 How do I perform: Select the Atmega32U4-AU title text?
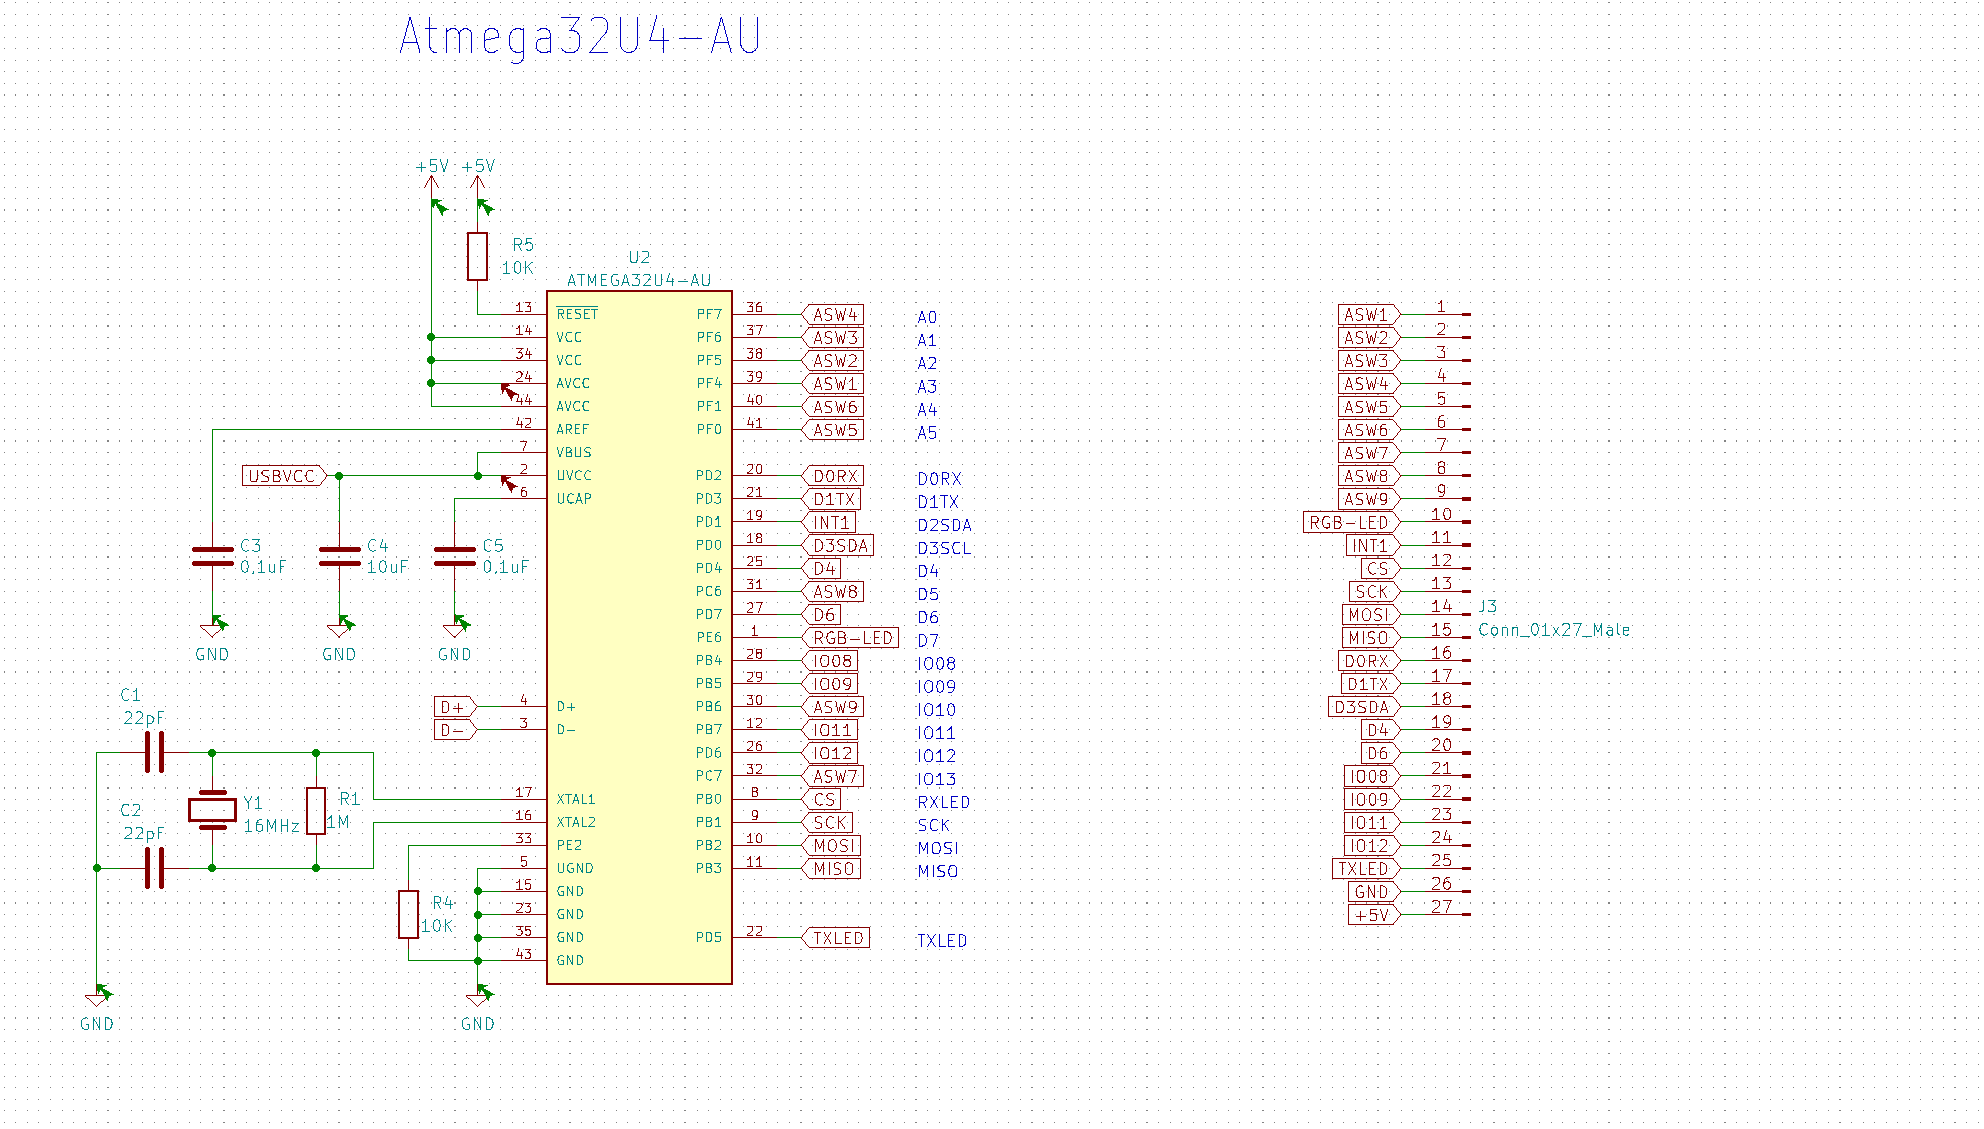tap(579, 38)
